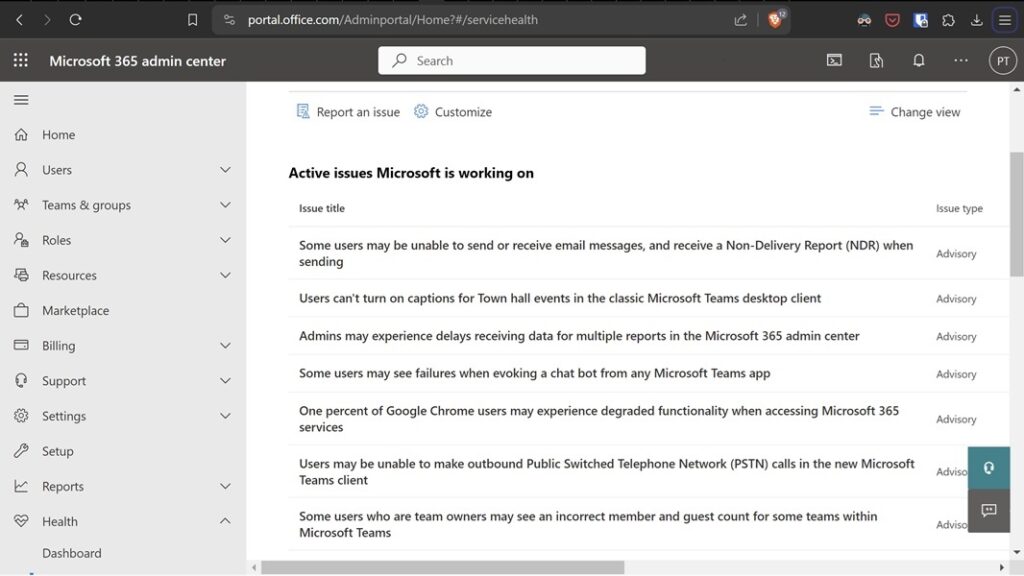Click the more actions ellipsis in the header
Screen dimensions: 1024x576
[961, 60]
